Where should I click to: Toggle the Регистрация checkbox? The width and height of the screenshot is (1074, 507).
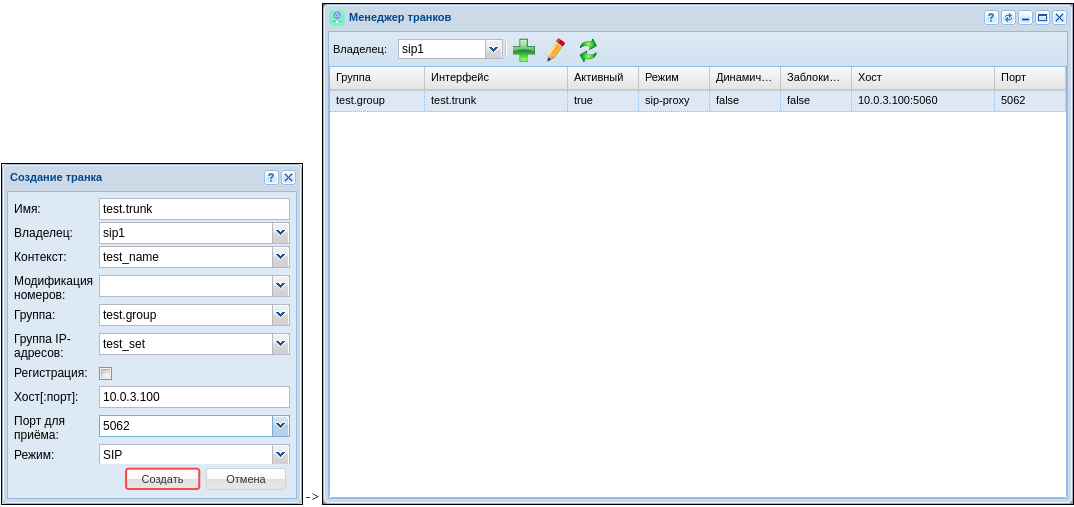point(105,373)
